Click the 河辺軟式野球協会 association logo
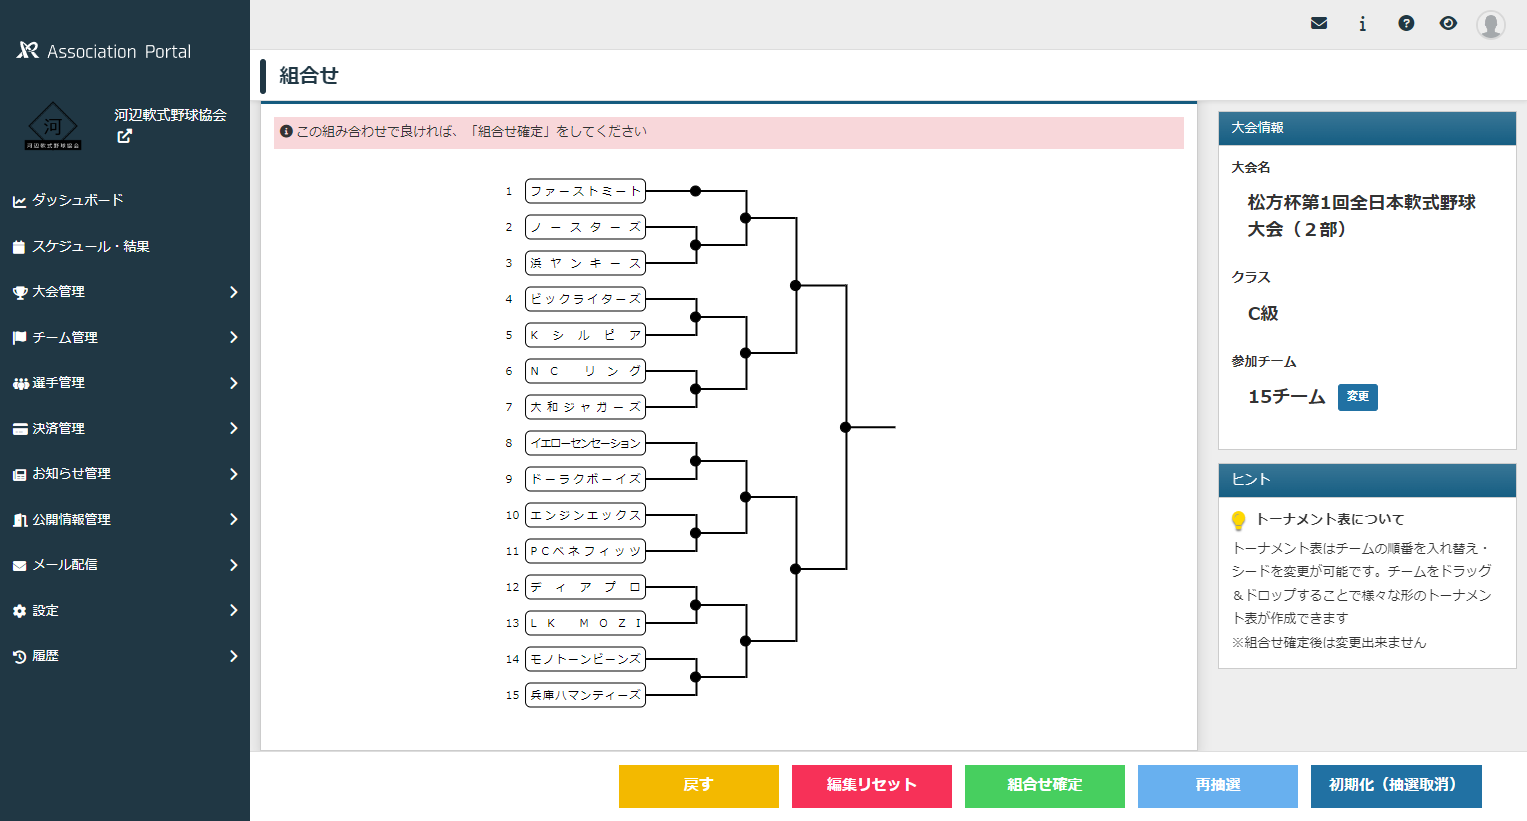Viewport: 1527px width, 821px height. 53,127
